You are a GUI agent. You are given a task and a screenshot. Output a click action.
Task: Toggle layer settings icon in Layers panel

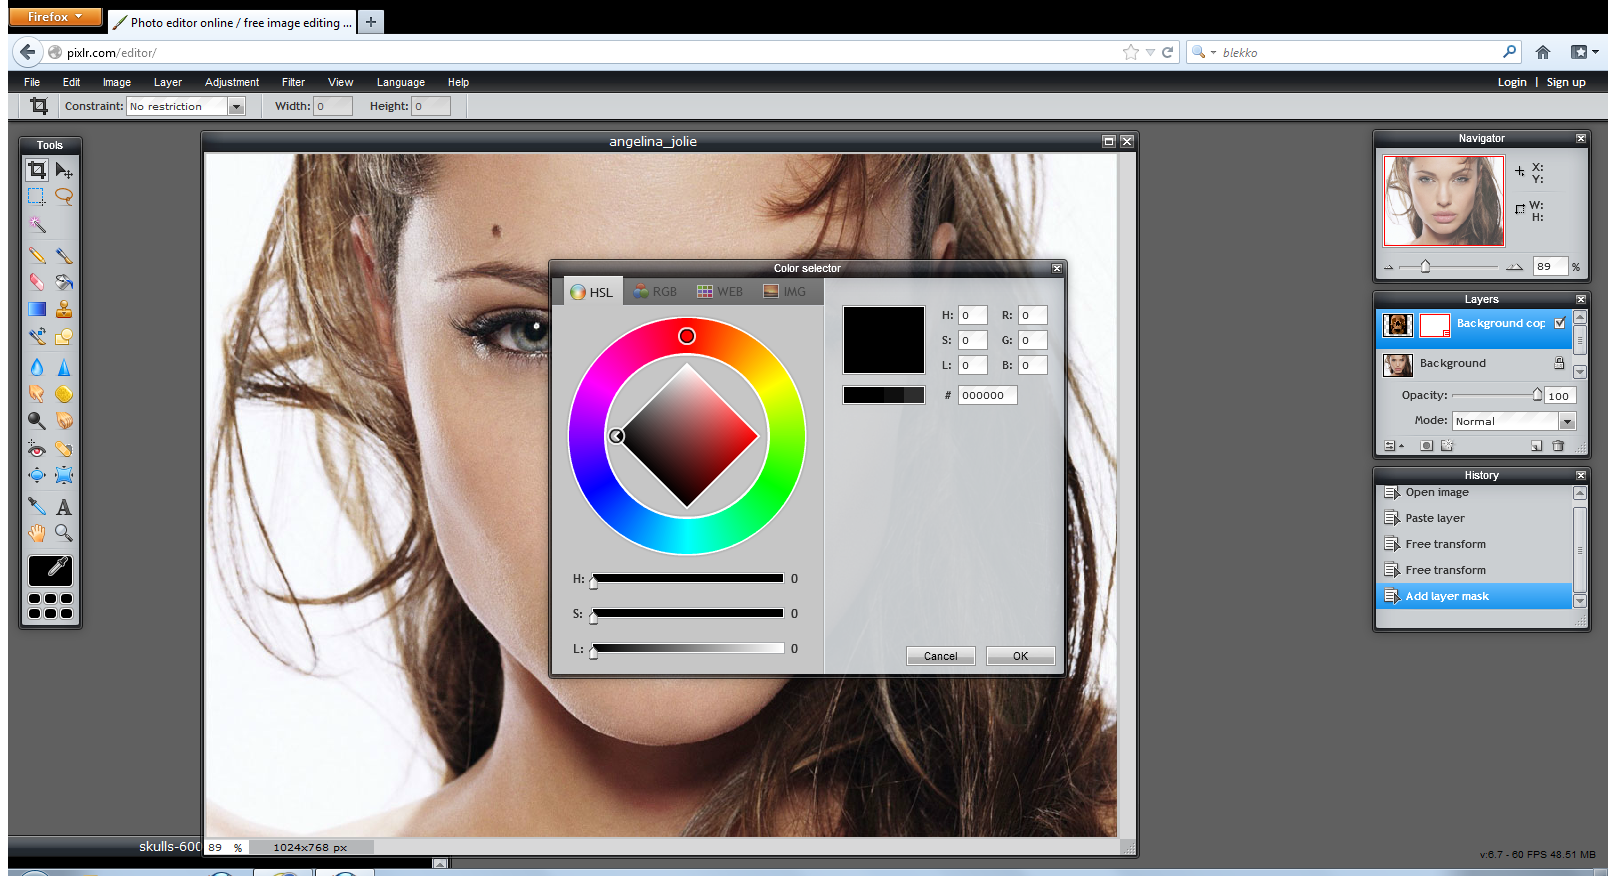tap(1392, 446)
